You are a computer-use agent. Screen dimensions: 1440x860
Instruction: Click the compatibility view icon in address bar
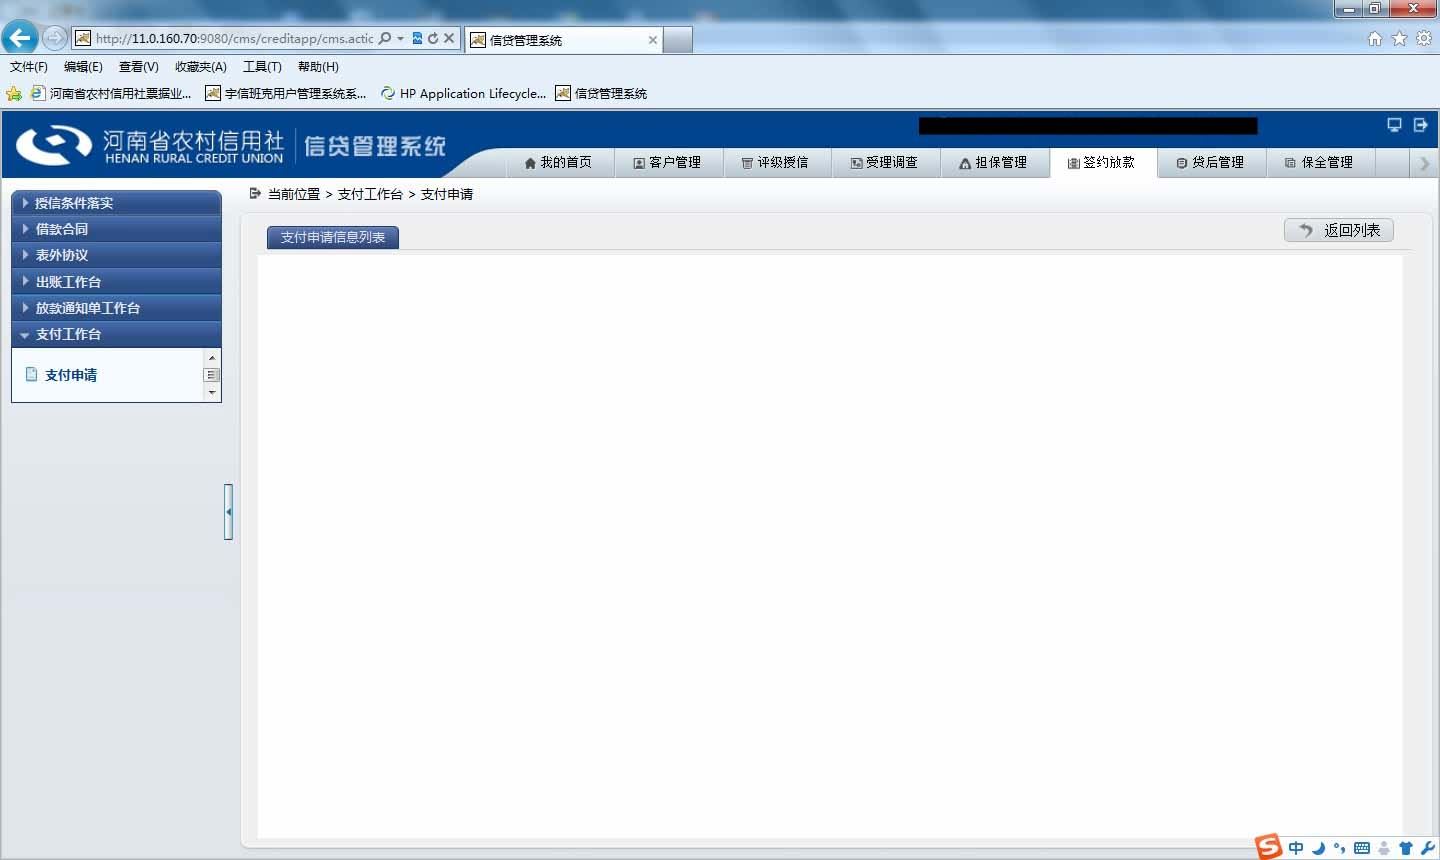click(x=418, y=38)
